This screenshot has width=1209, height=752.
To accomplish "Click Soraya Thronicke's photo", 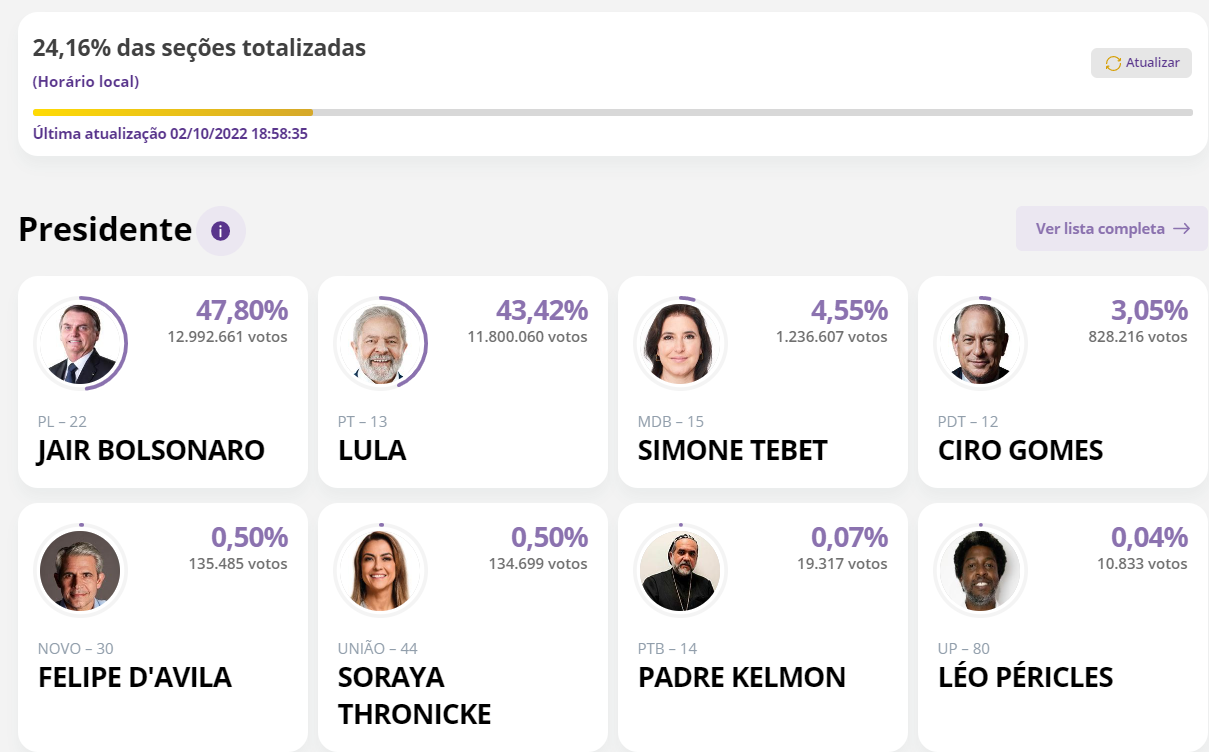I will (x=380, y=570).
